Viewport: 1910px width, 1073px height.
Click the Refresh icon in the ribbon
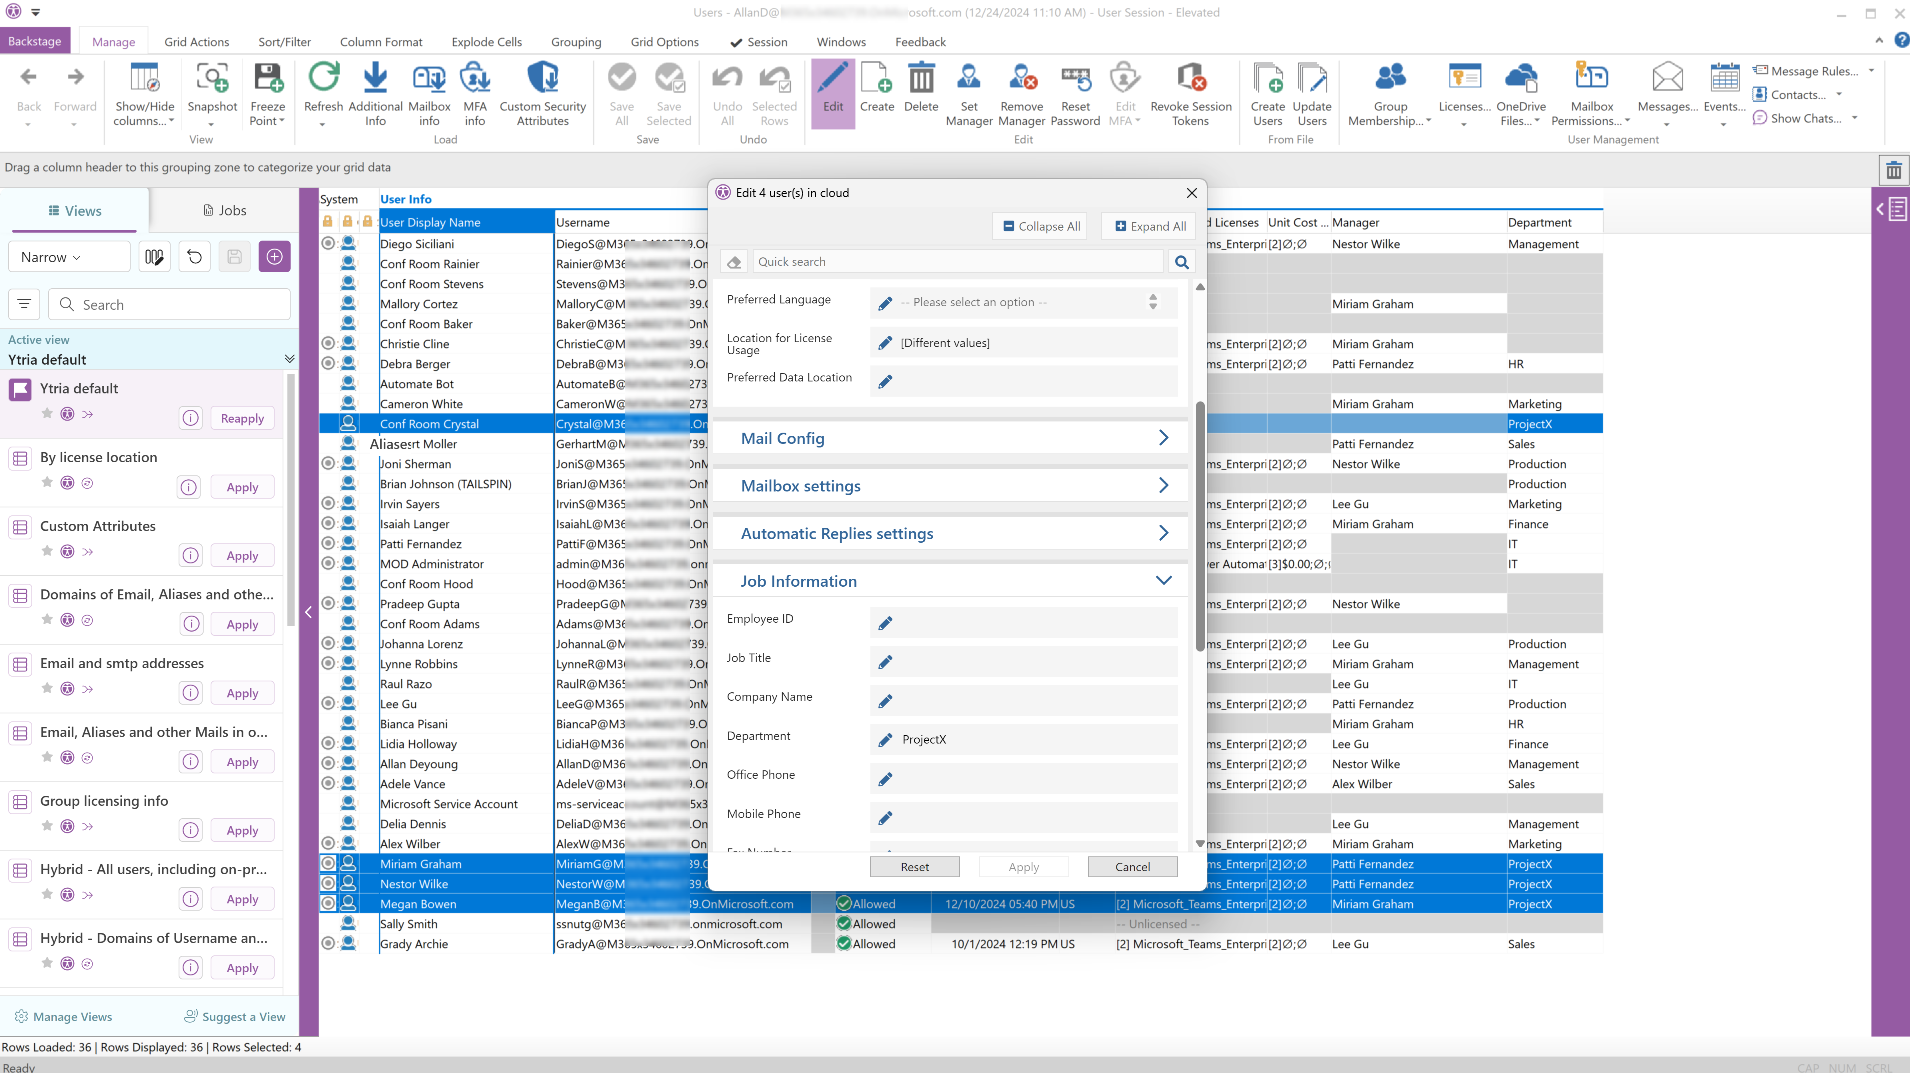coord(323,78)
